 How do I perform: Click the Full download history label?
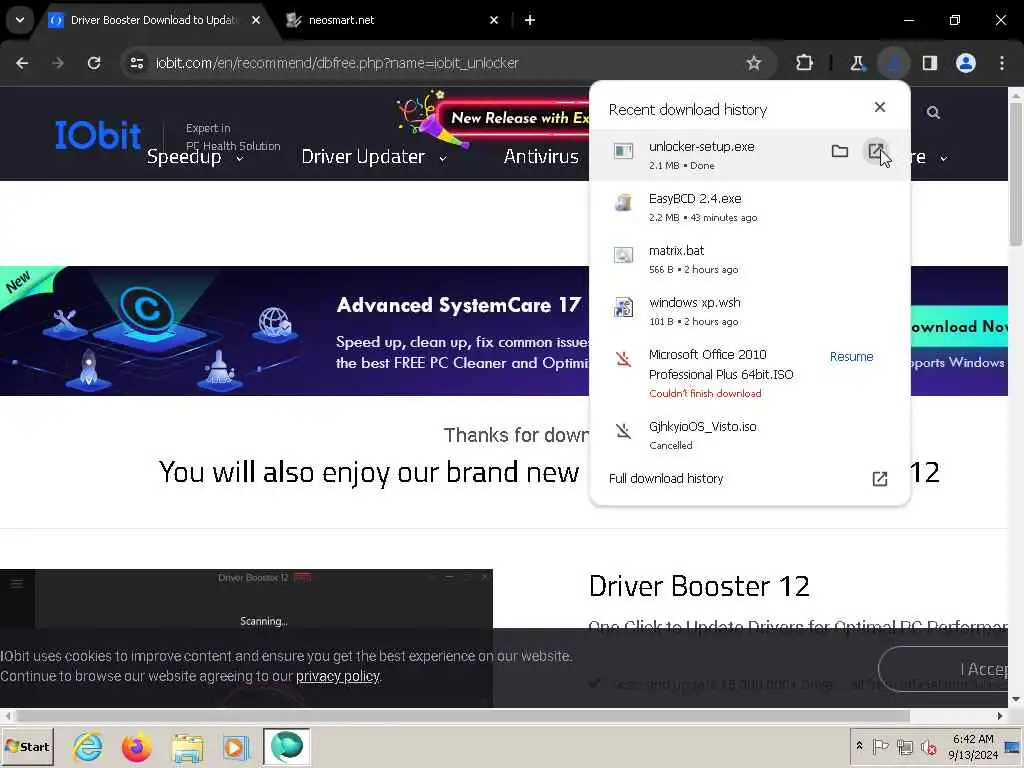click(665, 479)
